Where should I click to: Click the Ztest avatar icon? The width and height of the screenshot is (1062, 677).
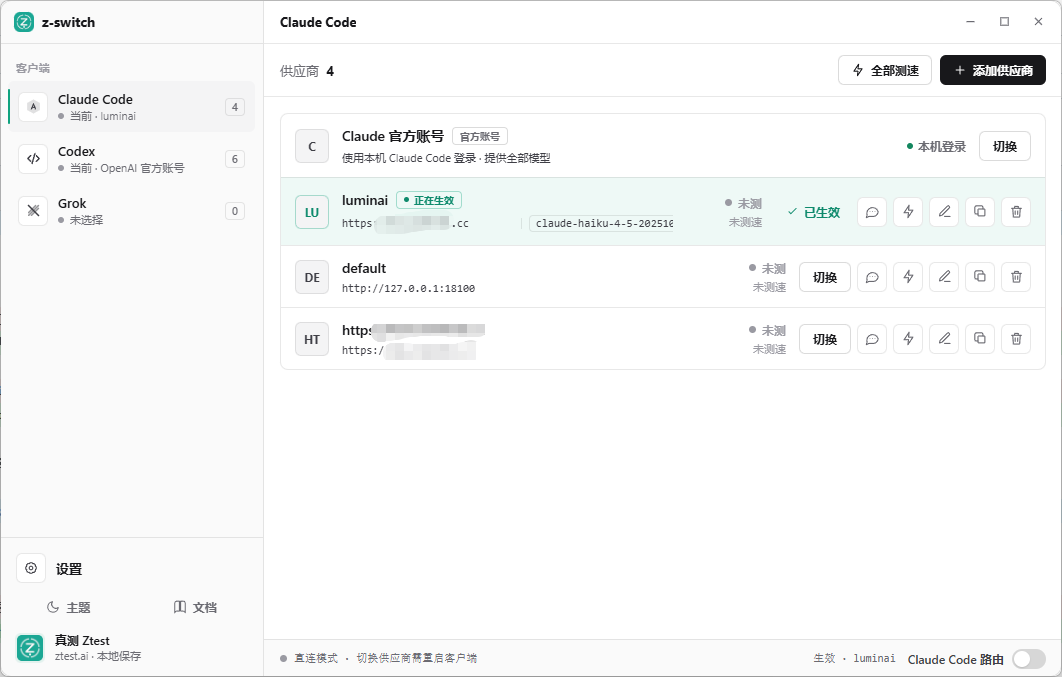(30, 648)
